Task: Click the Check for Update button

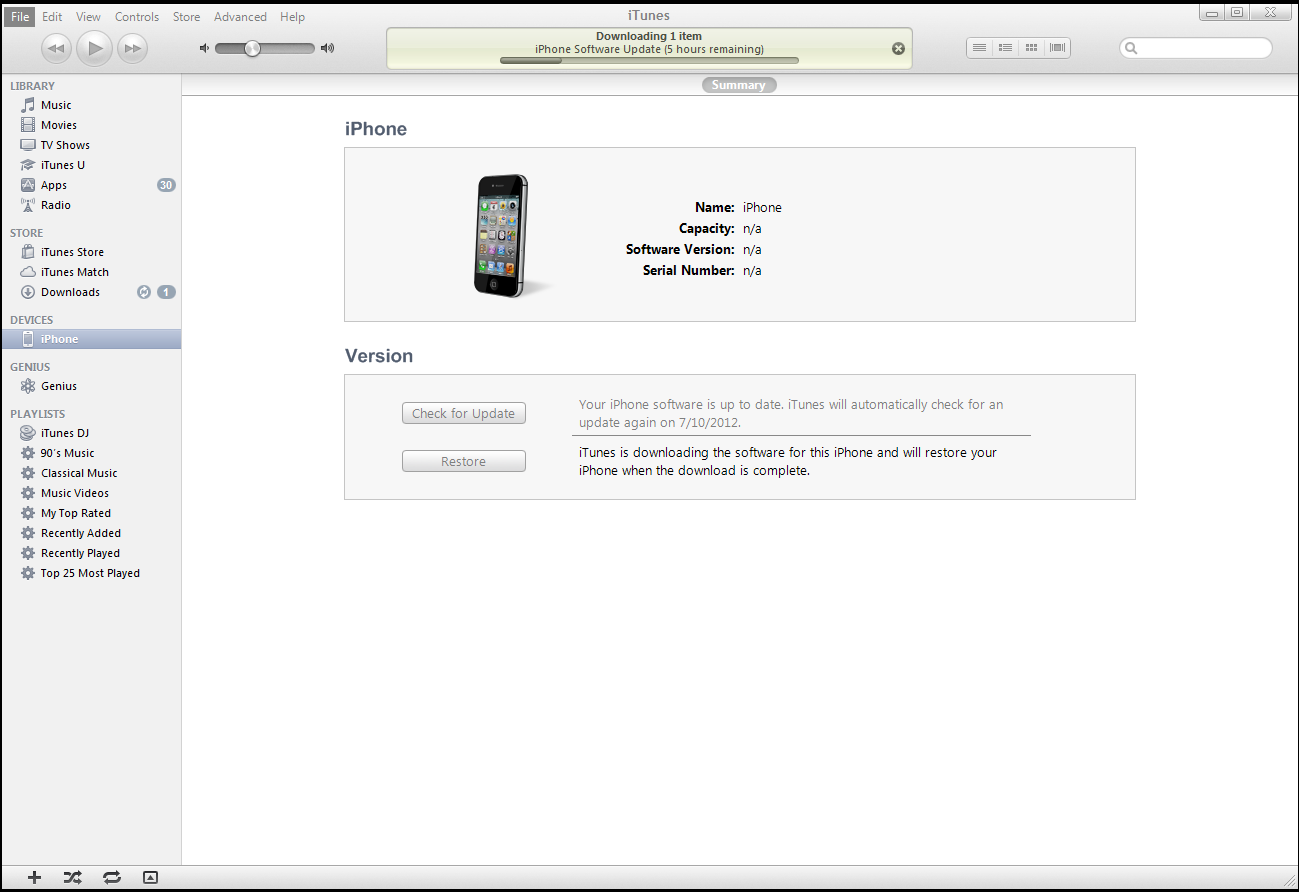Action: (464, 413)
